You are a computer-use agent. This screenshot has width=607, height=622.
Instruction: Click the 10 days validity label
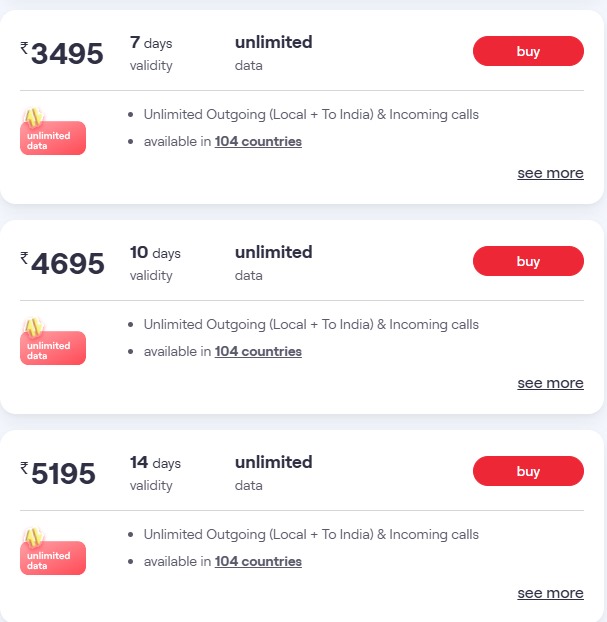point(155,263)
